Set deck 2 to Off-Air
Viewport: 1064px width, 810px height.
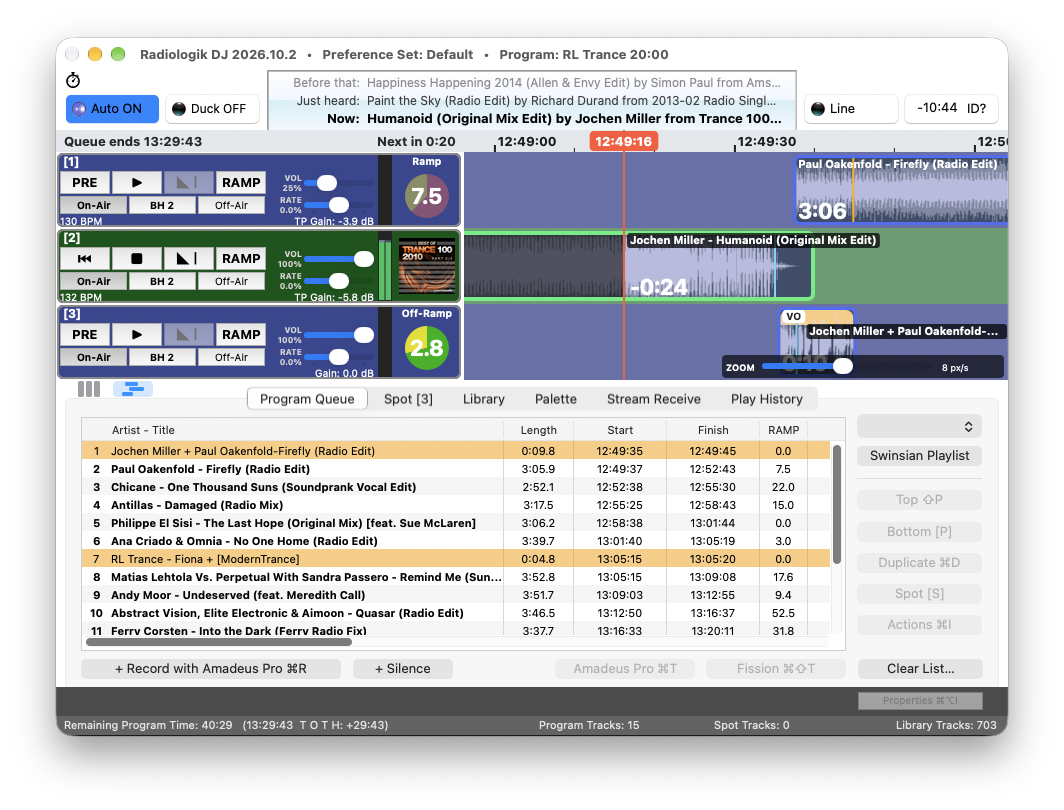click(x=231, y=282)
